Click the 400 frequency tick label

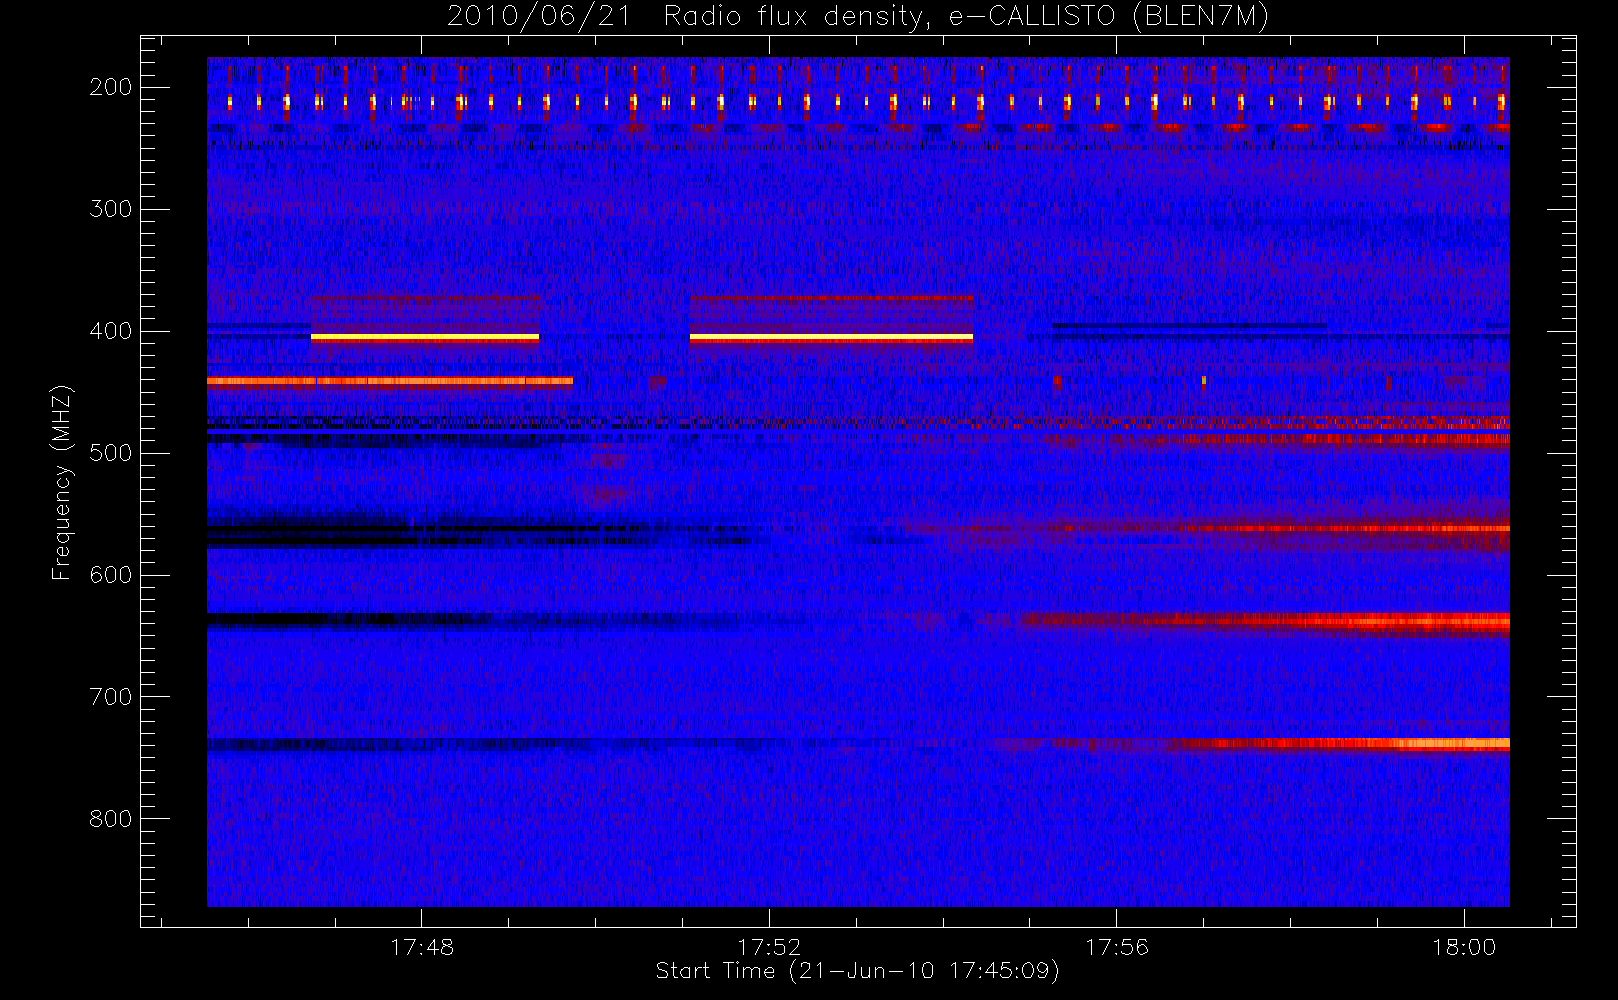click(110, 331)
